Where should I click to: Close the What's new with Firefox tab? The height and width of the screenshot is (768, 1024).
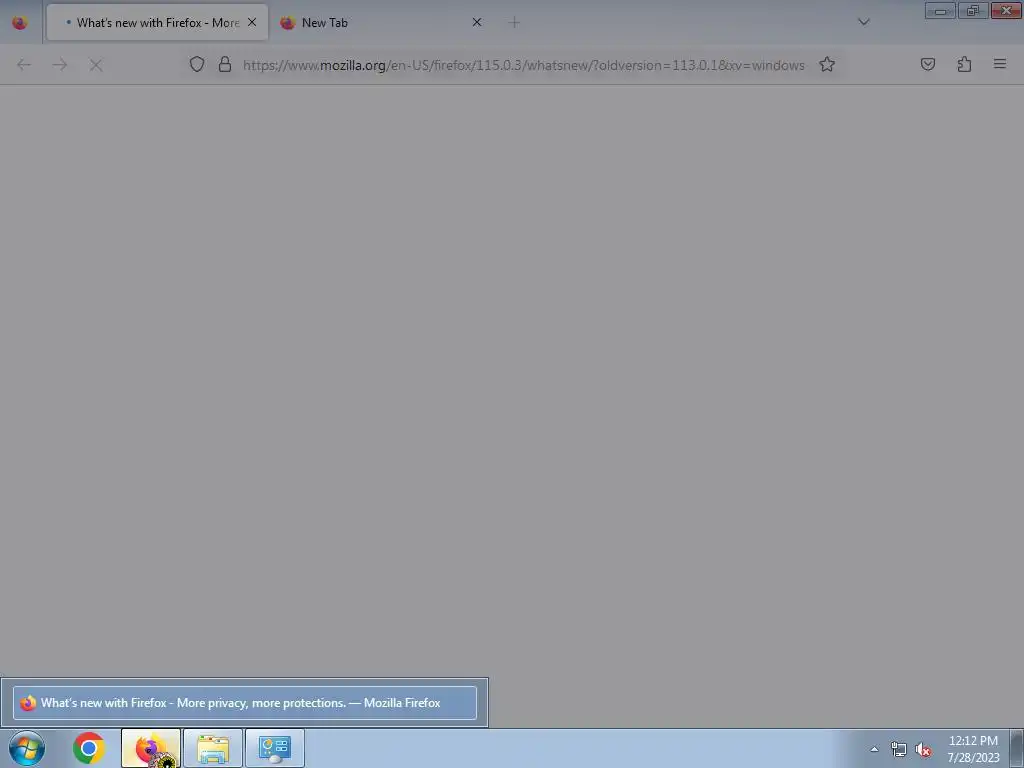[252, 22]
